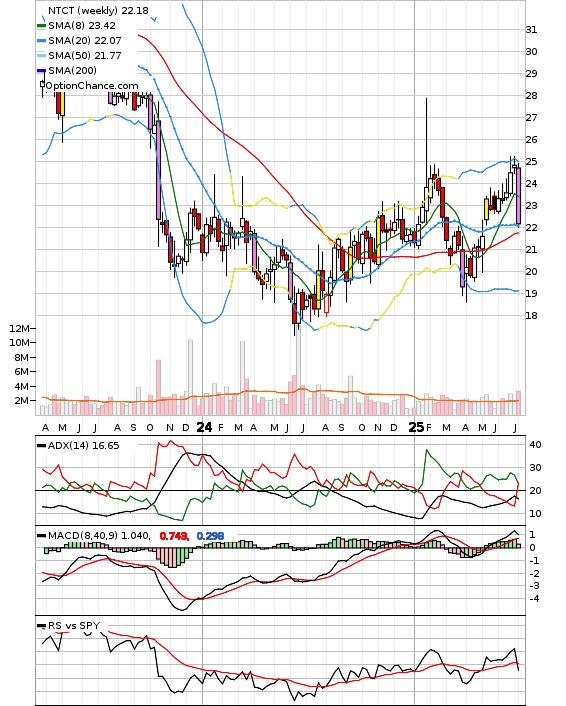Click the dark-blue SMA(200) legend swatch
The height and width of the screenshot is (706, 566).
(x=41, y=70)
